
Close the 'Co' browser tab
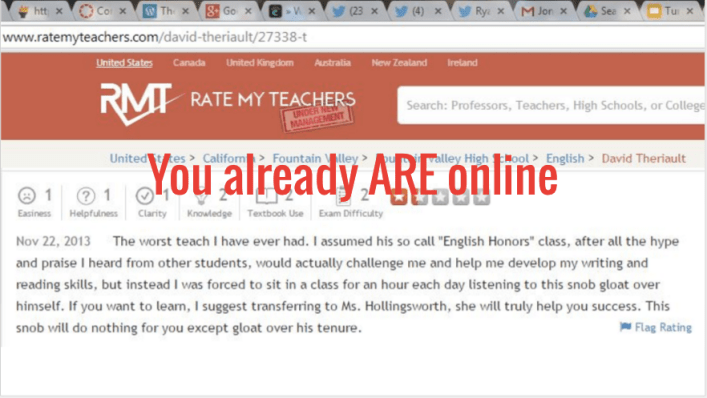[x=122, y=11]
